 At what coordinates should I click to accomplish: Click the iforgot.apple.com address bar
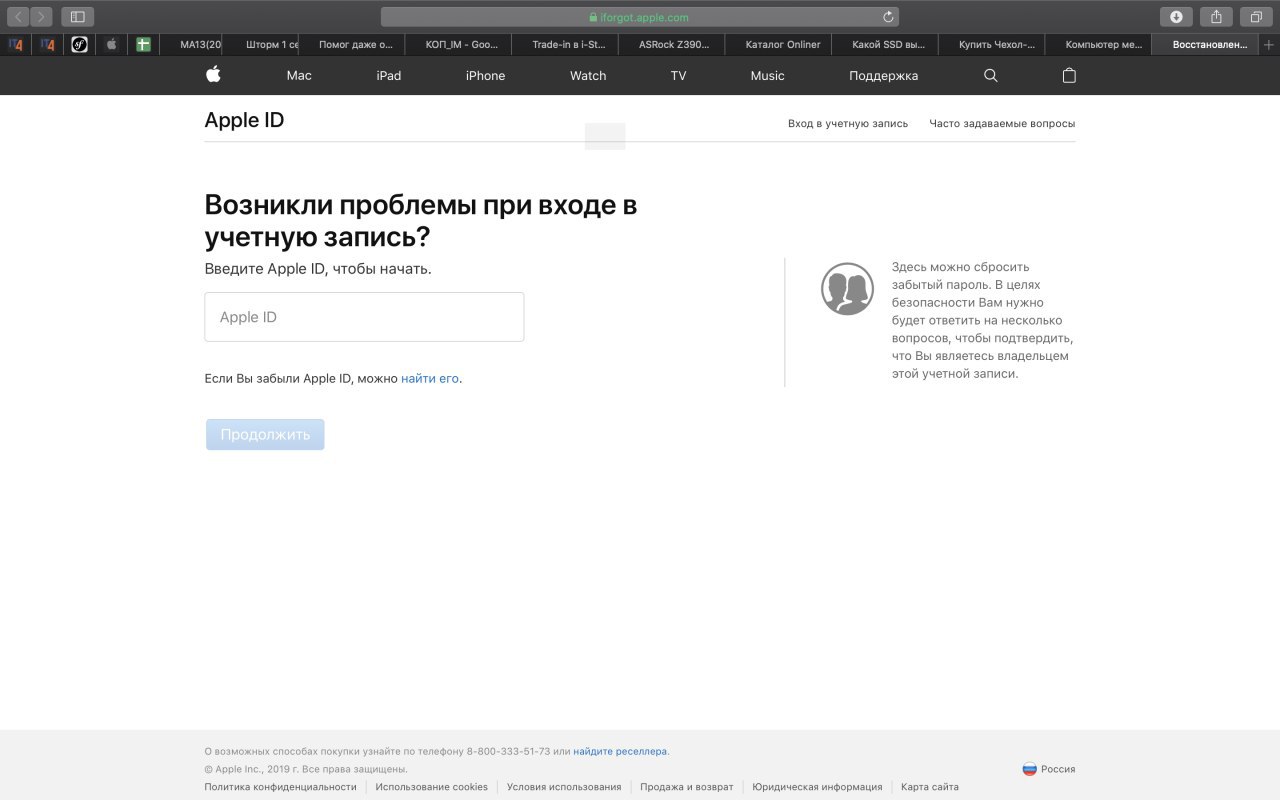[640, 17]
